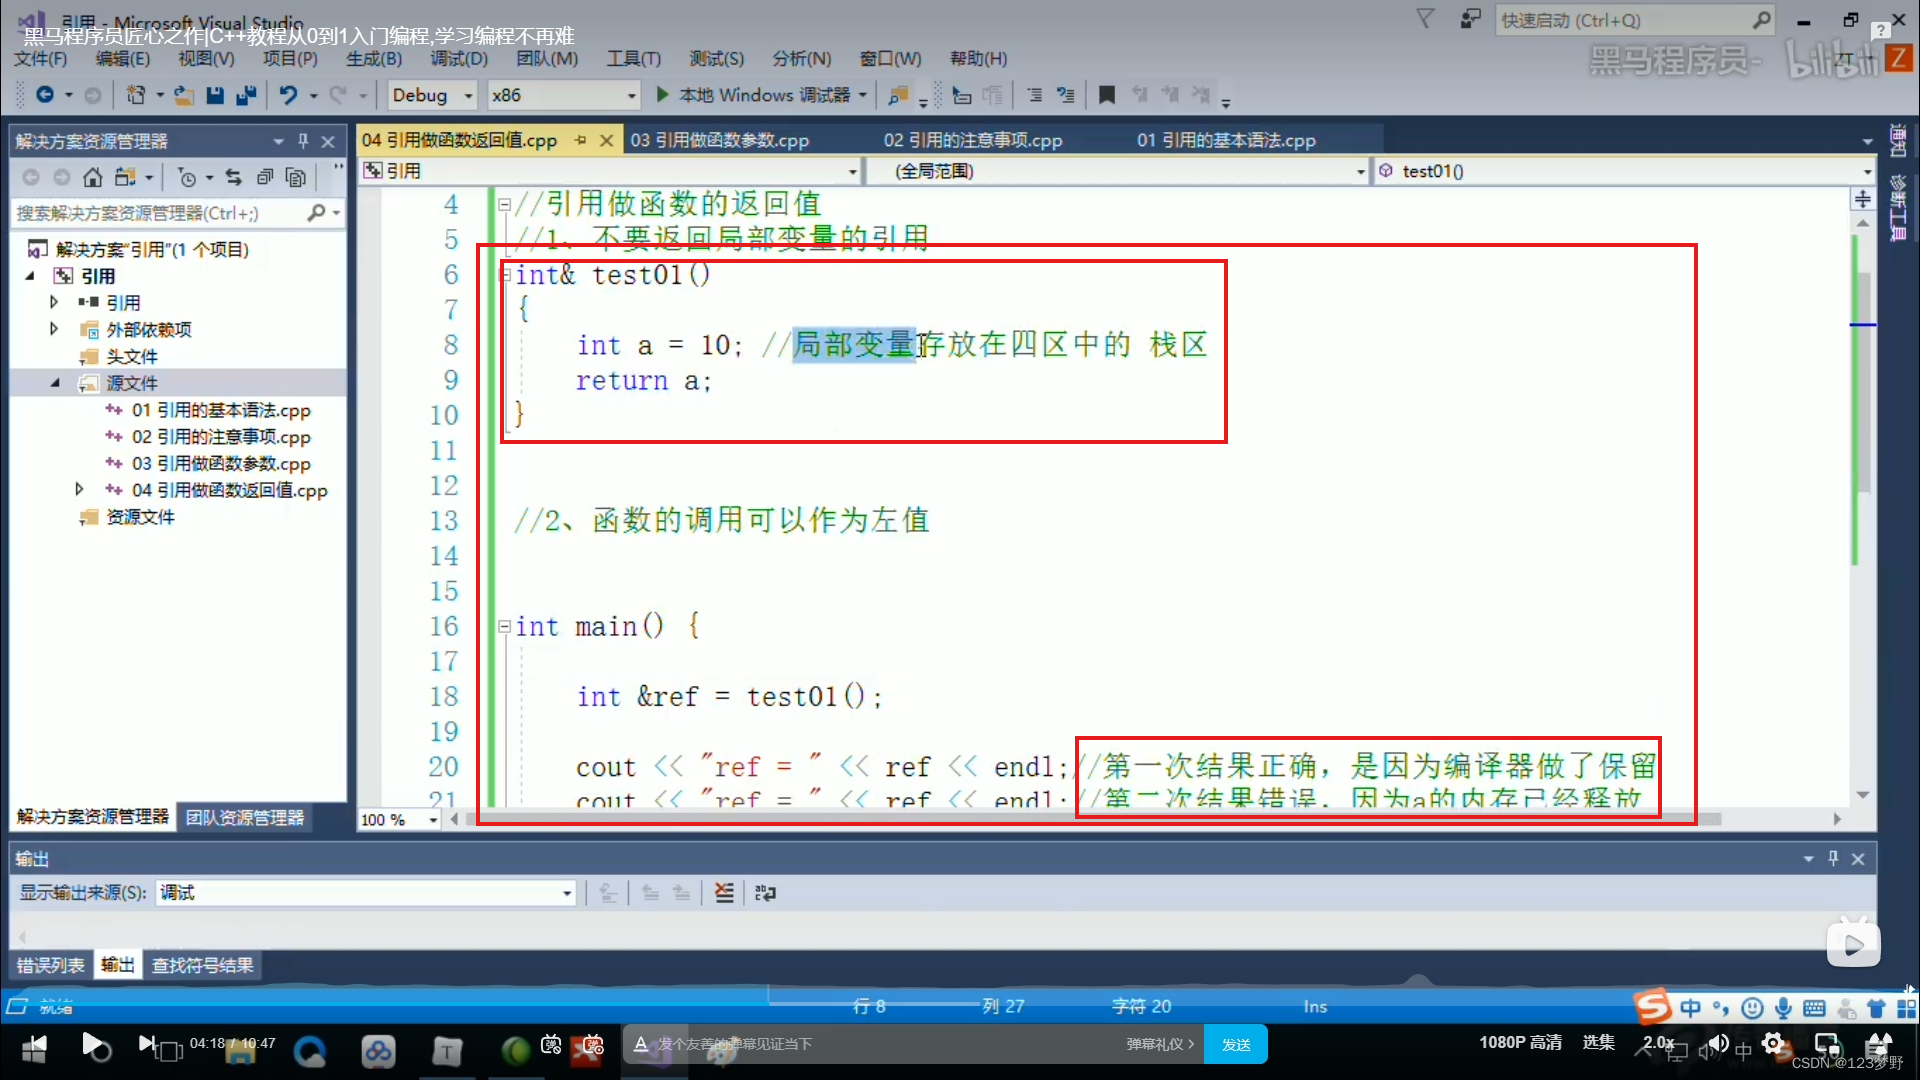
Task: Switch to 团队资源管理器 tab
Action: [245, 817]
